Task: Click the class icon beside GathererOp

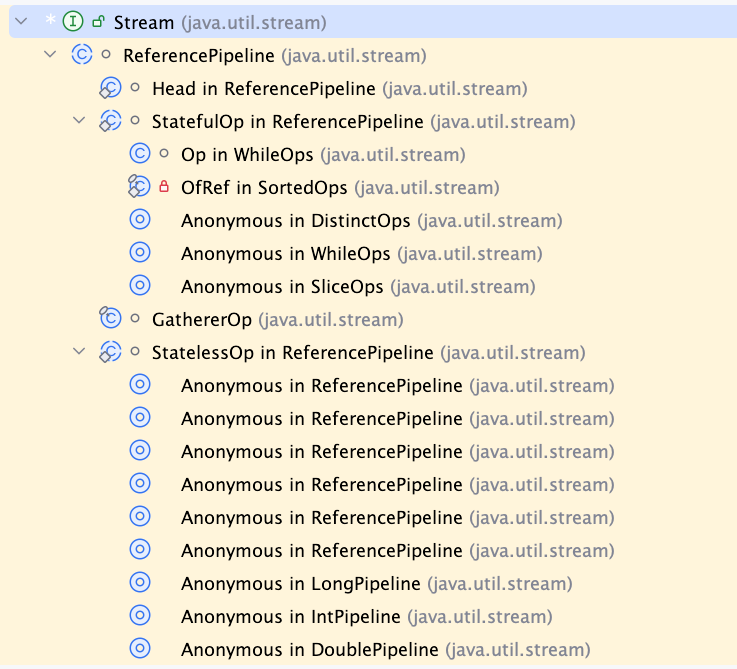Action: pos(110,319)
